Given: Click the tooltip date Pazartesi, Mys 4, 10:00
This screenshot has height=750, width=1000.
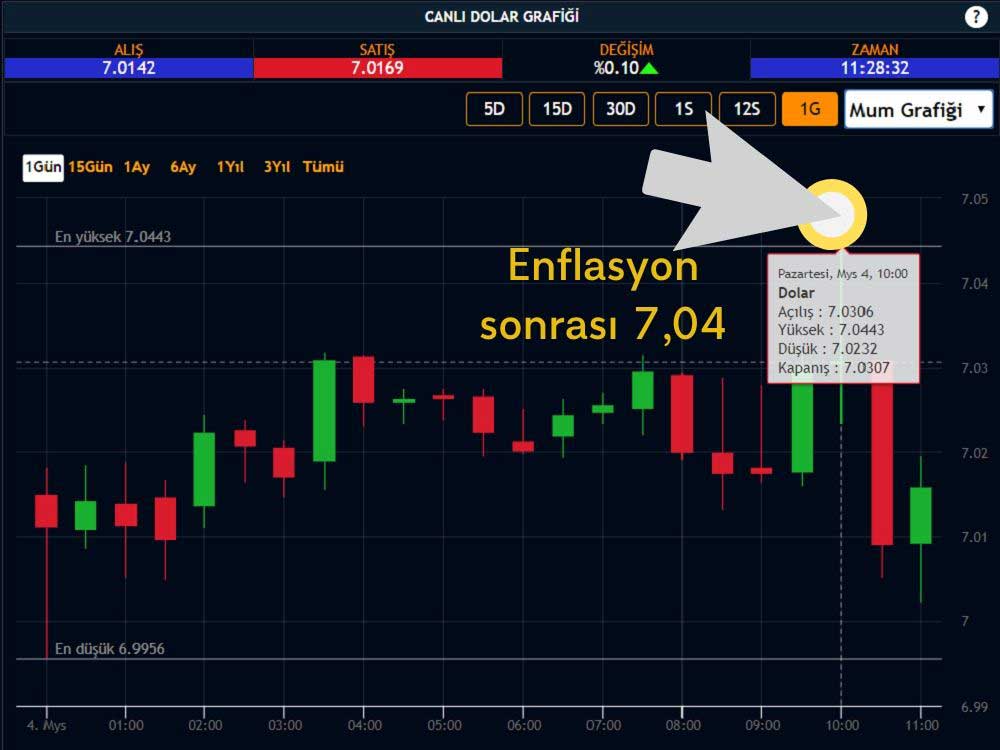Looking at the screenshot, I should [842, 274].
